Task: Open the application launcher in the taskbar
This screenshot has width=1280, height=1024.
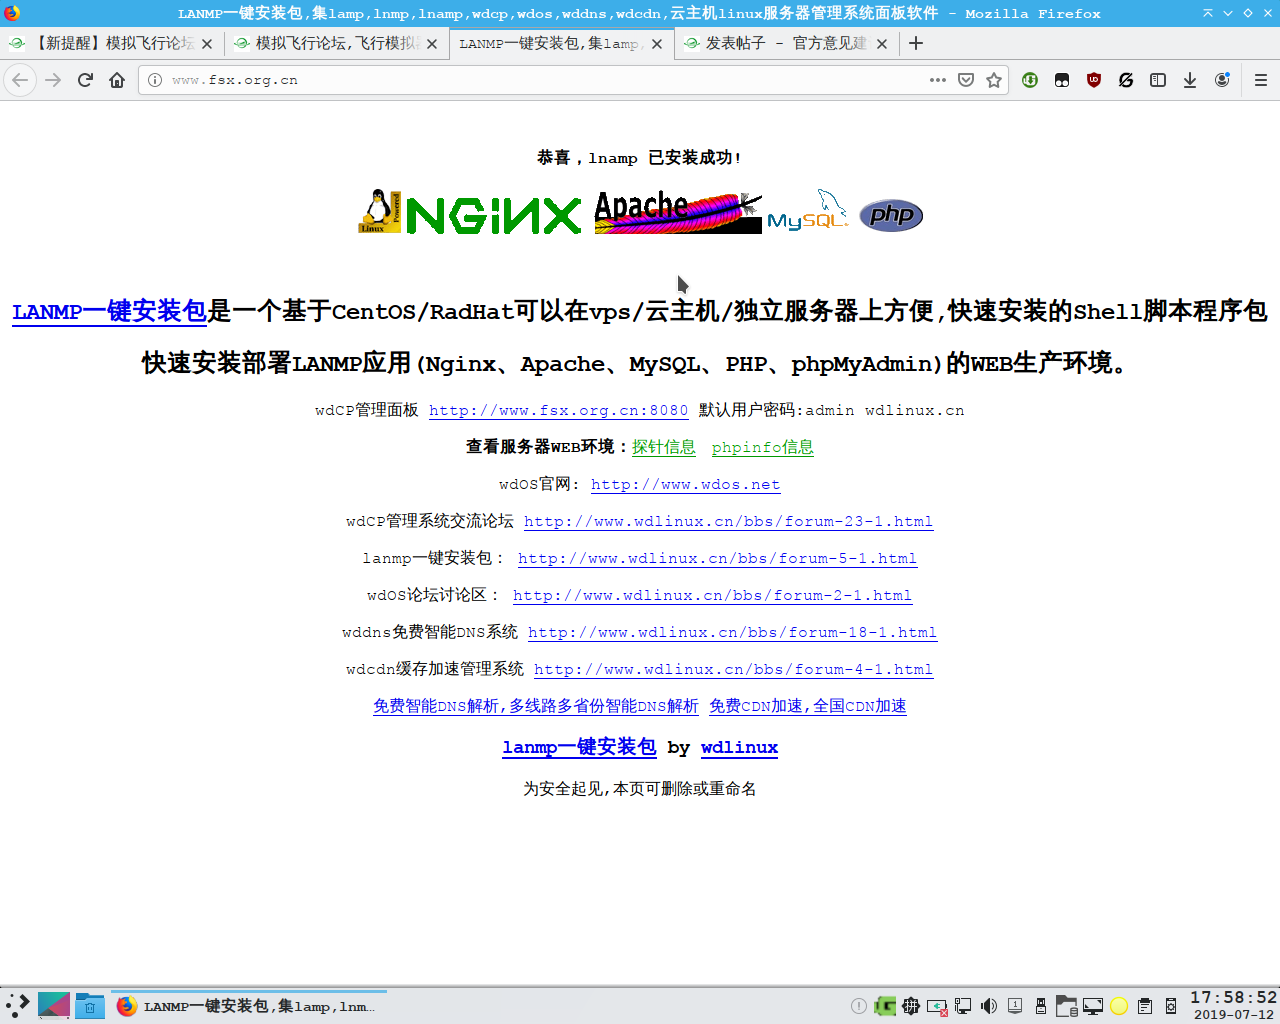Action: (17, 1005)
